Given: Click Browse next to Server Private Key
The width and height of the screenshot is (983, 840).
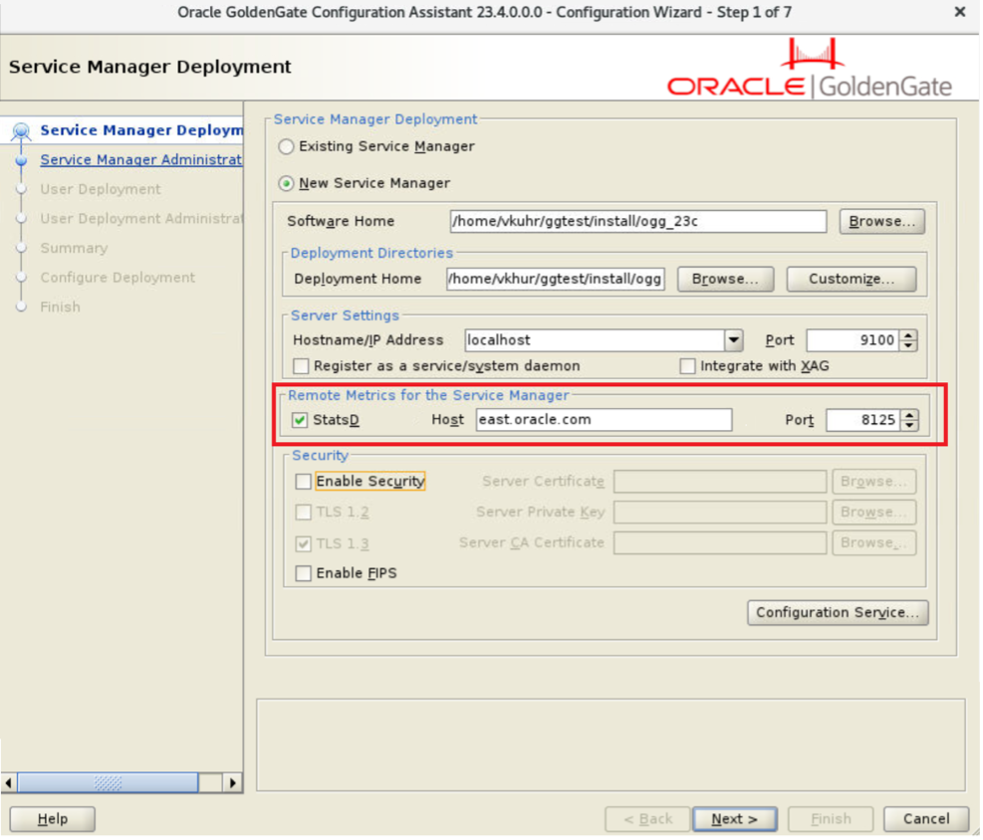Looking at the screenshot, I should click(x=874, y=513).
